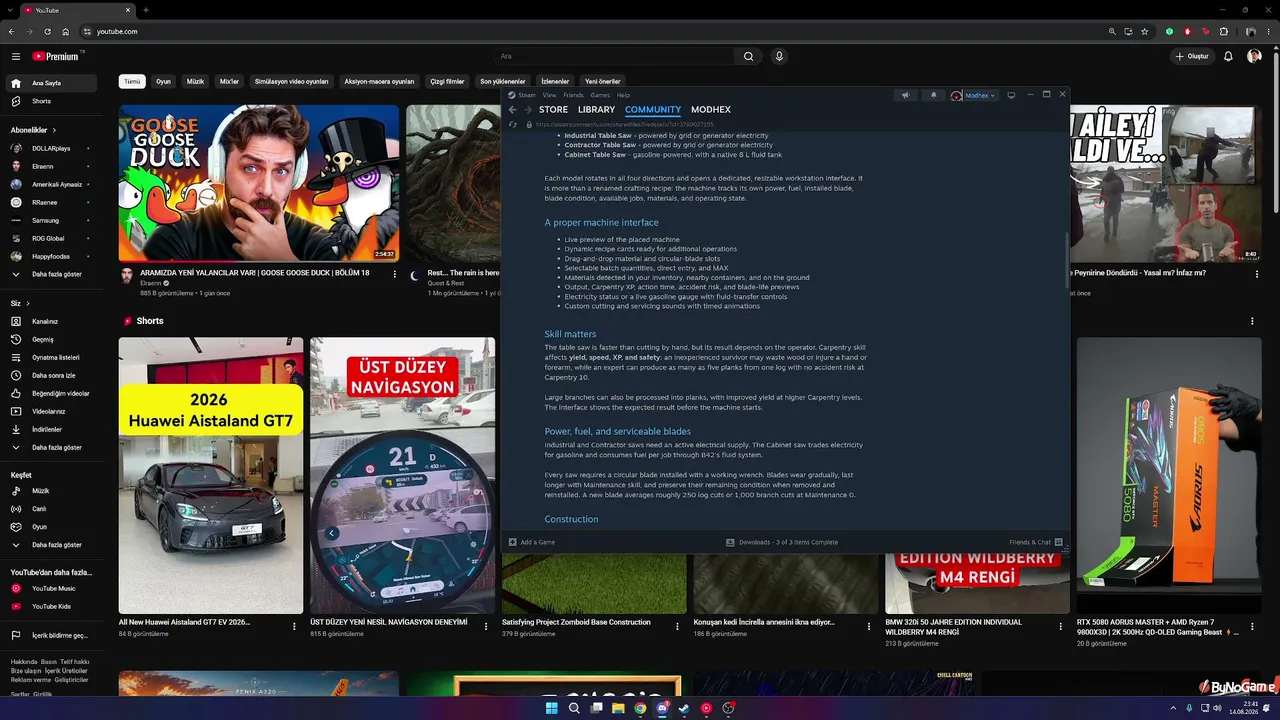Open Steam announcements megaphone icon

click(x=905, y=95)
